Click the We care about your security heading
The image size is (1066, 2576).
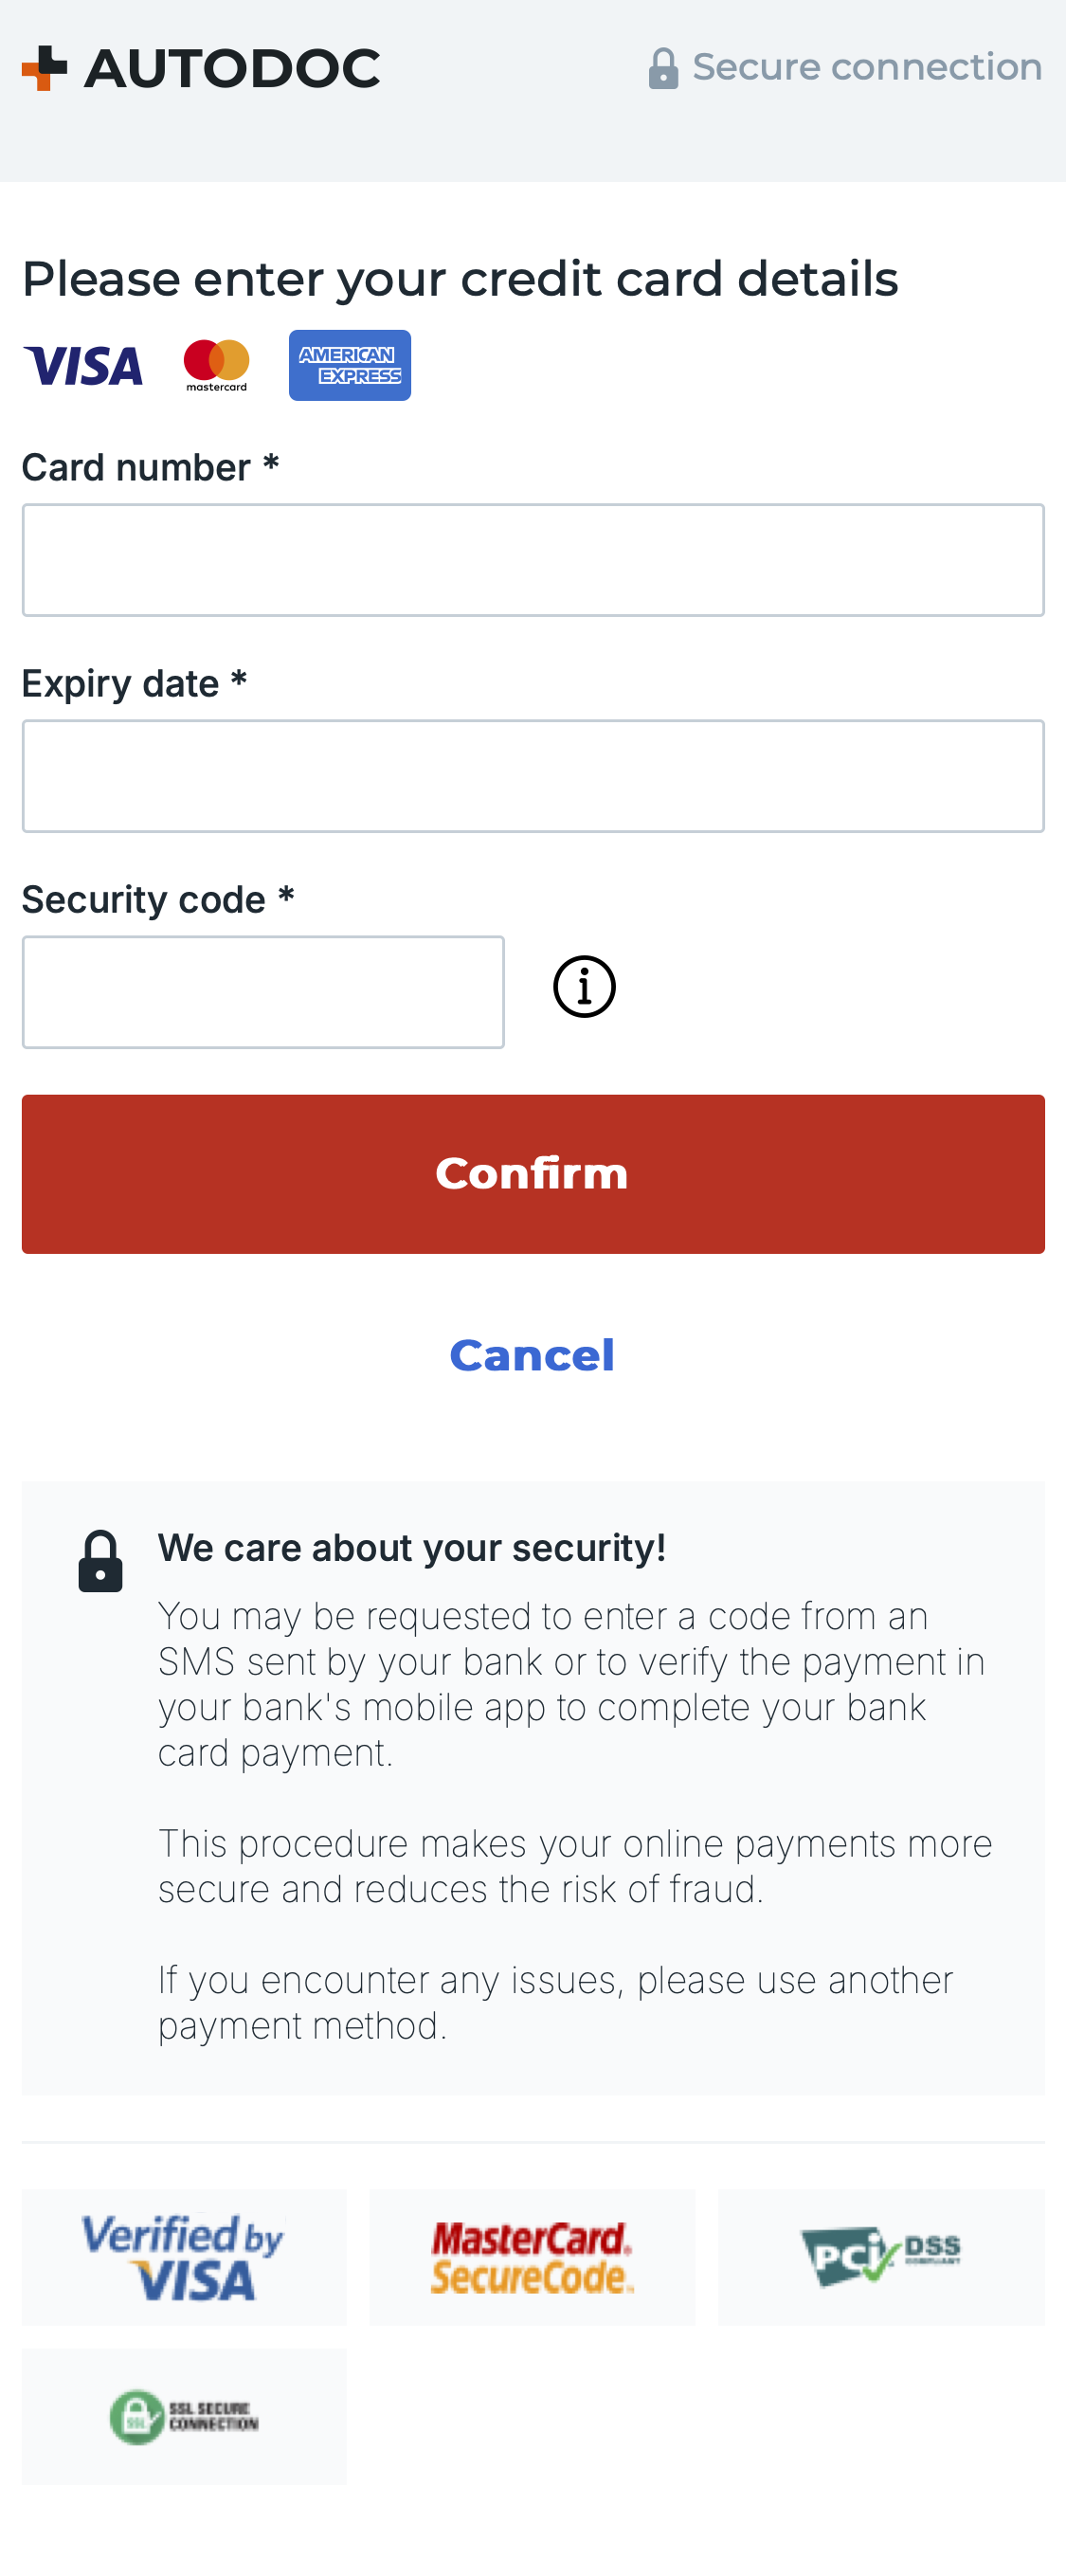pos(414,1547)
